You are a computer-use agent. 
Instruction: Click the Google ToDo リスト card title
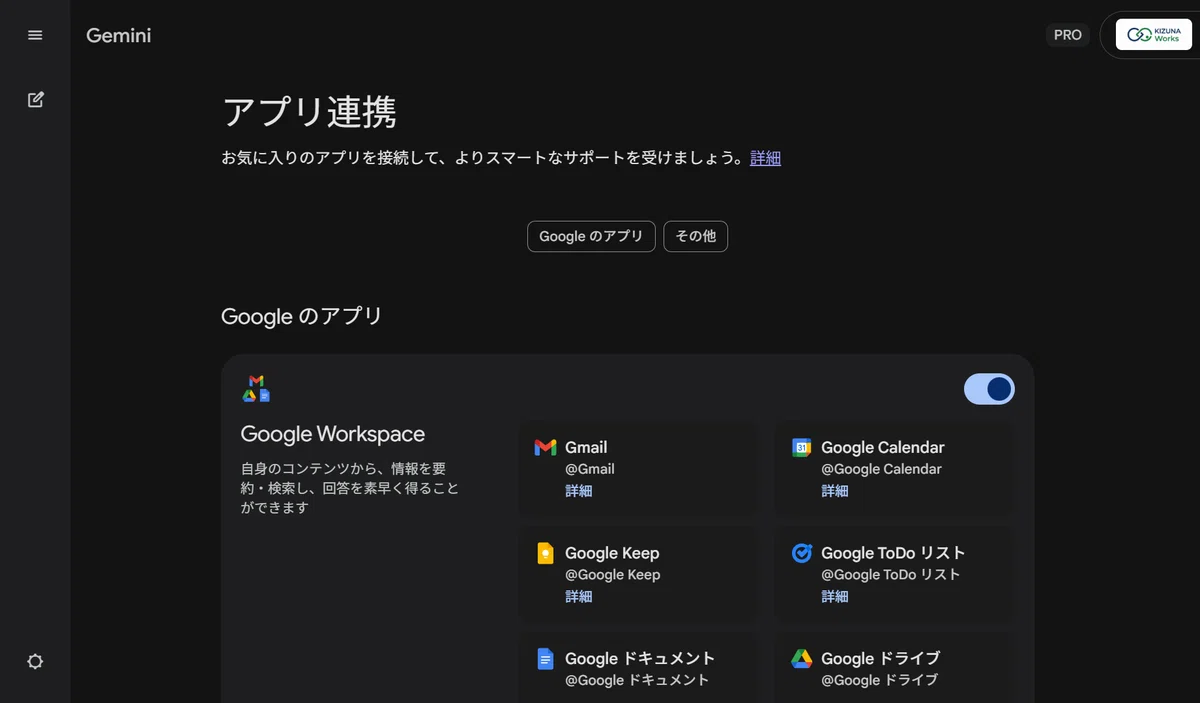[893, 553]
